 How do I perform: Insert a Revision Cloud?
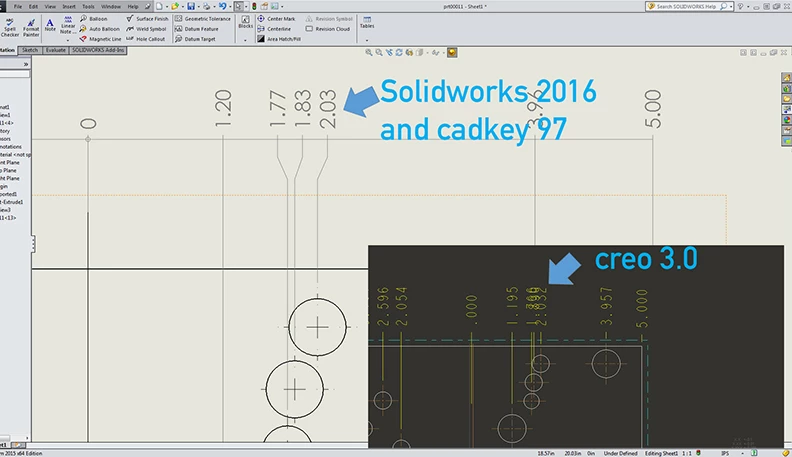[x=328, y=29]
